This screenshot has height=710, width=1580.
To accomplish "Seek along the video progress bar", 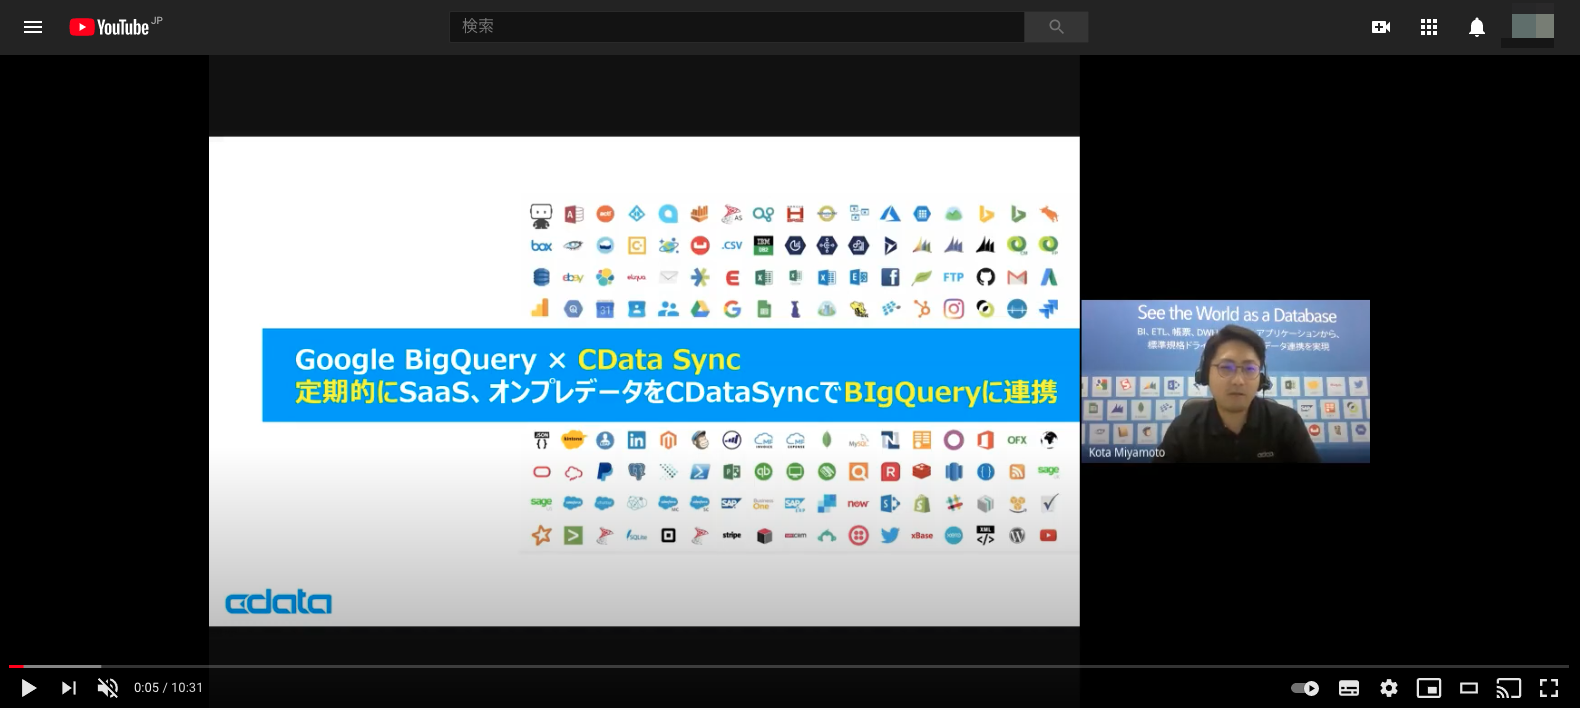I will (x=789, y=666).
